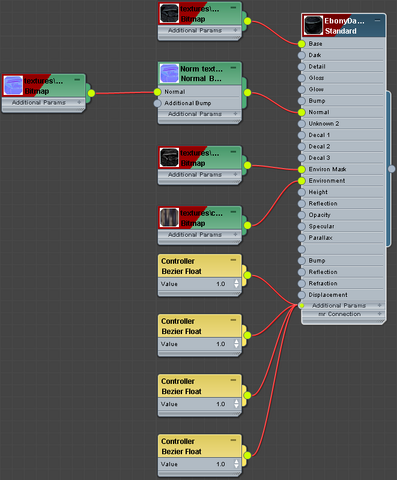This screenshot has width=397, height=480.
Task: Collapse the first Controller Bezier Float node
Action: (x=233, y=260)
